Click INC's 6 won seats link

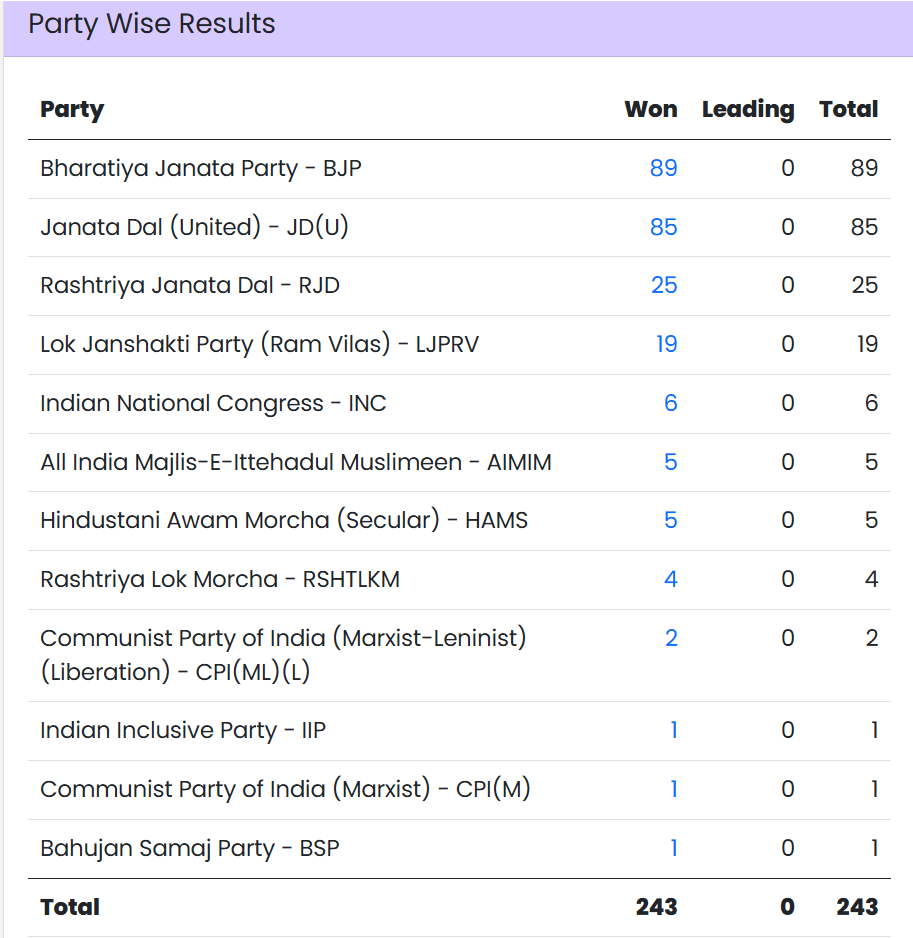(670, 403)
